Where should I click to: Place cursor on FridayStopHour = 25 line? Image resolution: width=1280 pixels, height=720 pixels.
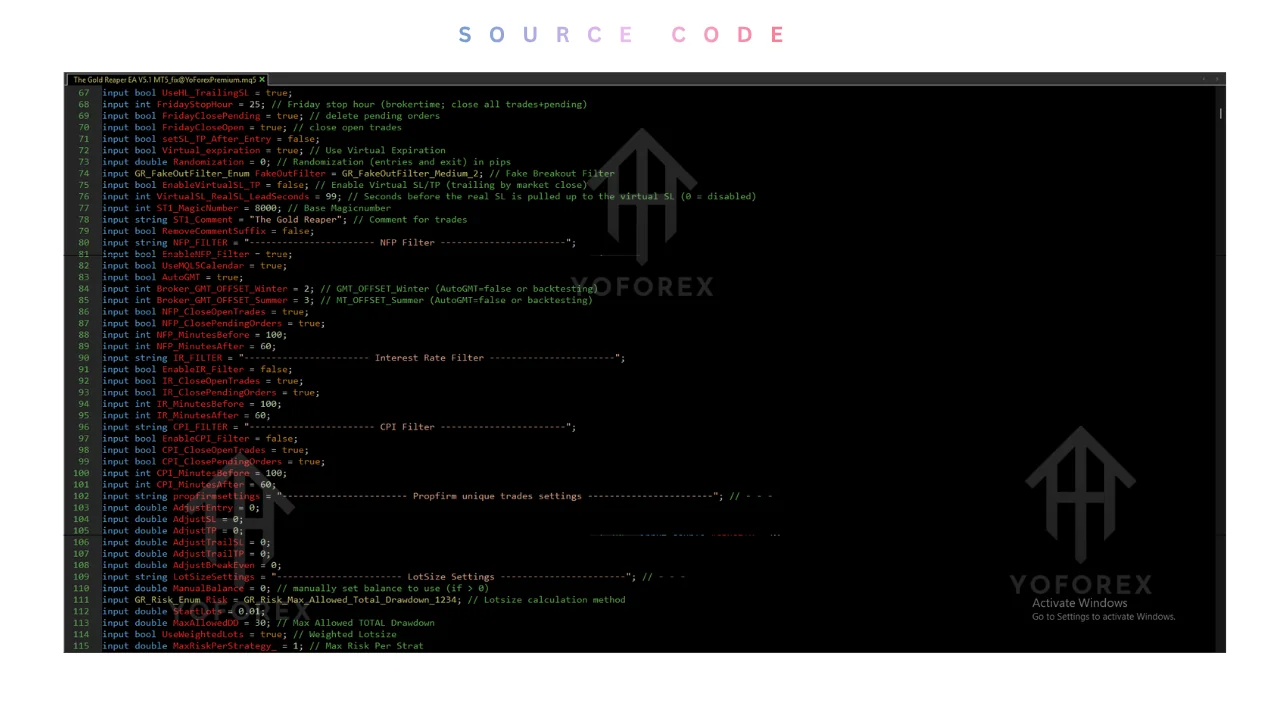tap(344, 104)
